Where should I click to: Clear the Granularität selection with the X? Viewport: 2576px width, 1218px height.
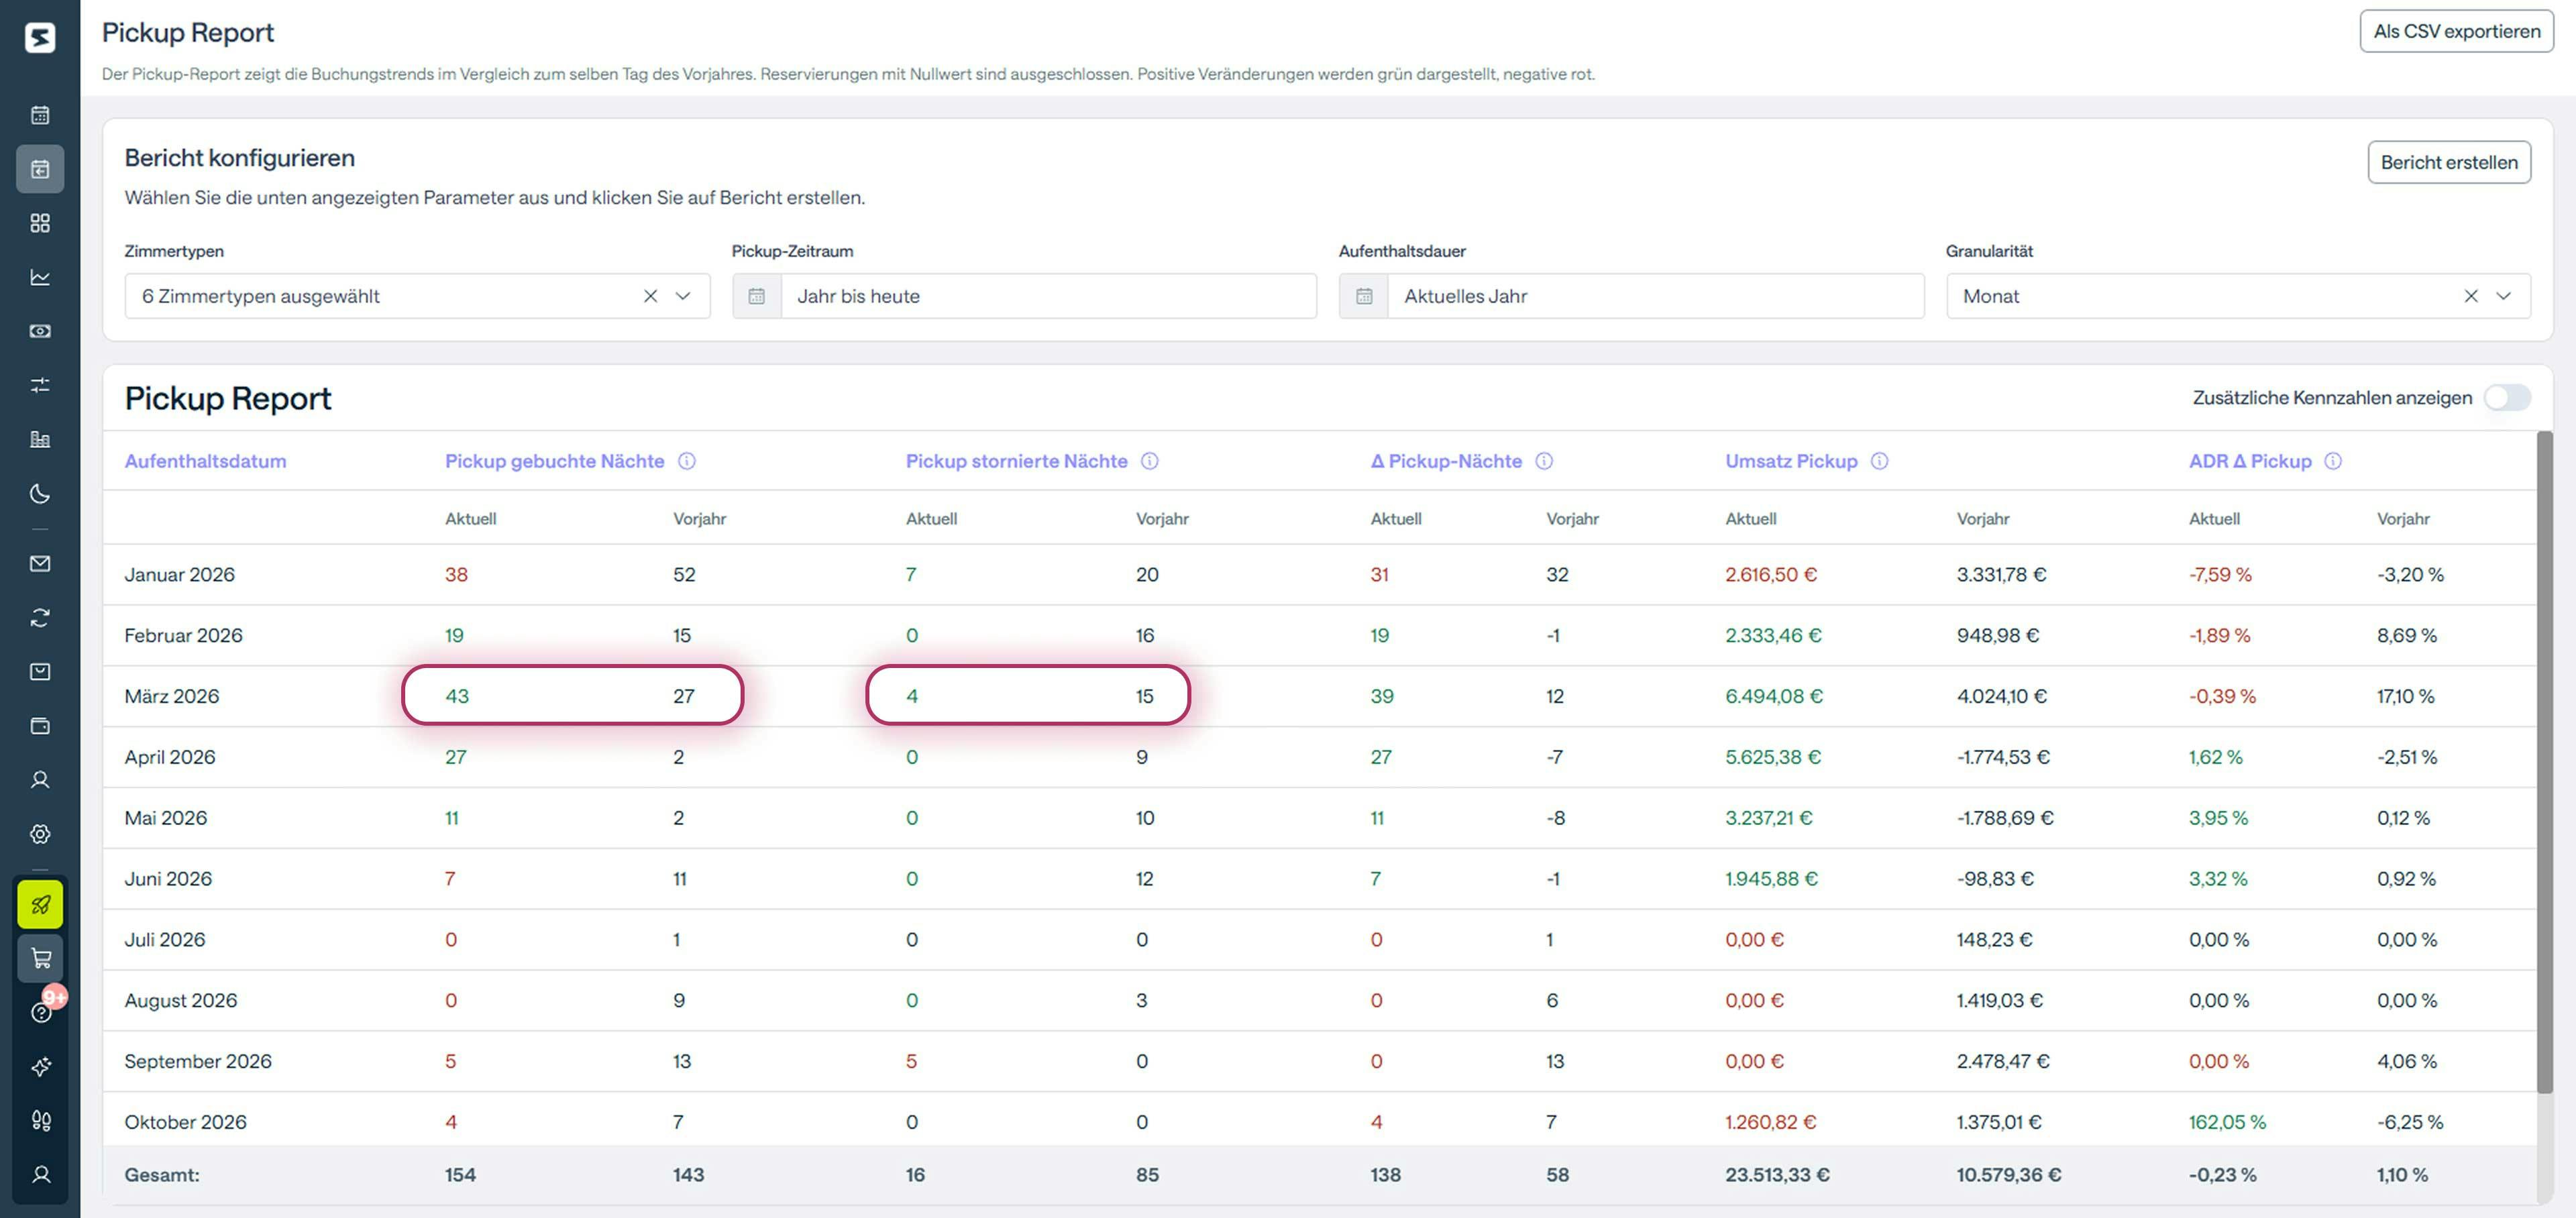pyautogui.click(x=2471, y=296)
